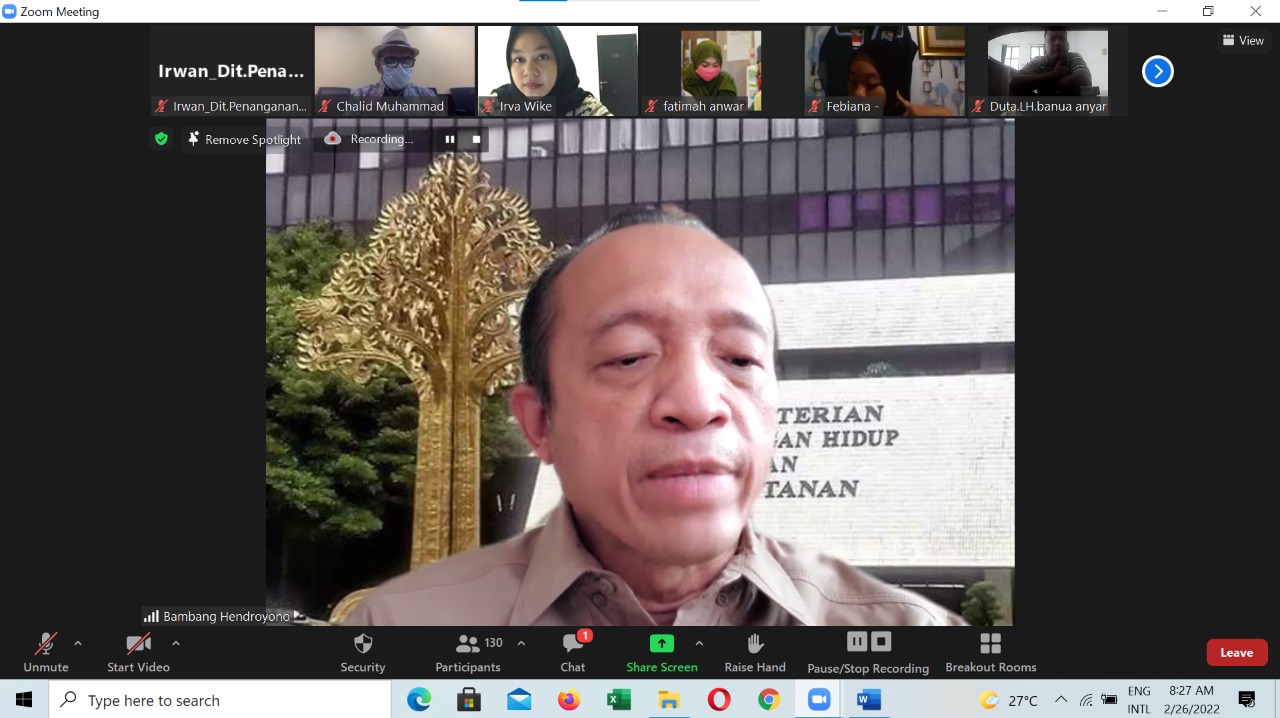This screenshot has width=1280, height=718.
Task: Toggle Pause/Stop Recording in the toolbar
Action: click(x=868, y=652)
